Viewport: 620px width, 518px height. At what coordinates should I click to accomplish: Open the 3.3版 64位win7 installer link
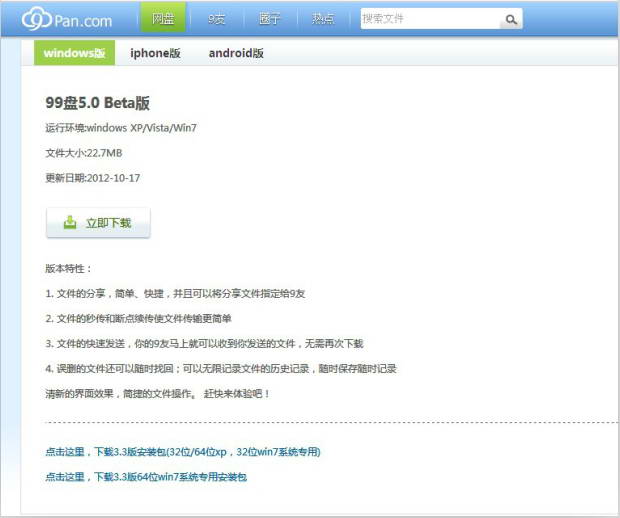(x=146, y=477)
